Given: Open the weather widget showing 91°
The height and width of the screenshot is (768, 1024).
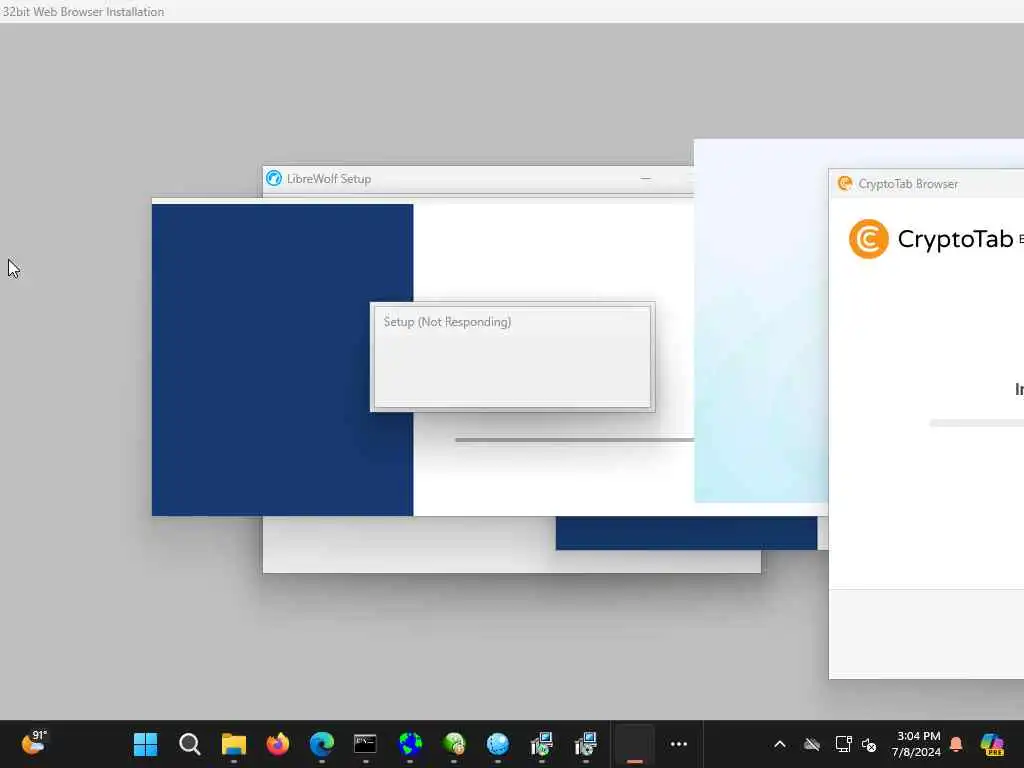Looking at the screenshot, I should 34,743.
